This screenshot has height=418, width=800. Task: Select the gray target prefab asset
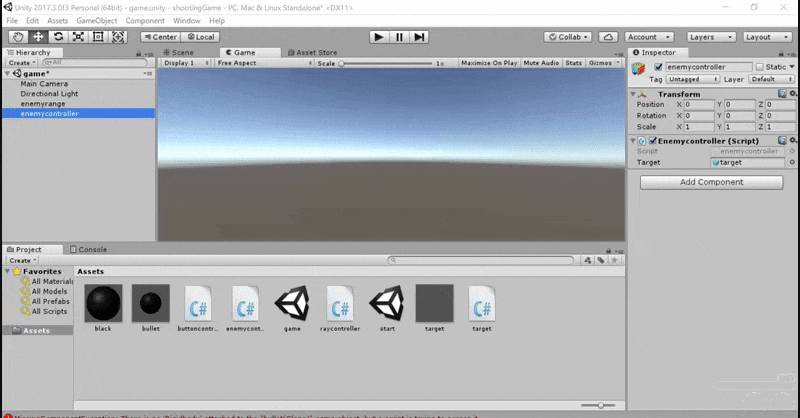coord(435,303)
